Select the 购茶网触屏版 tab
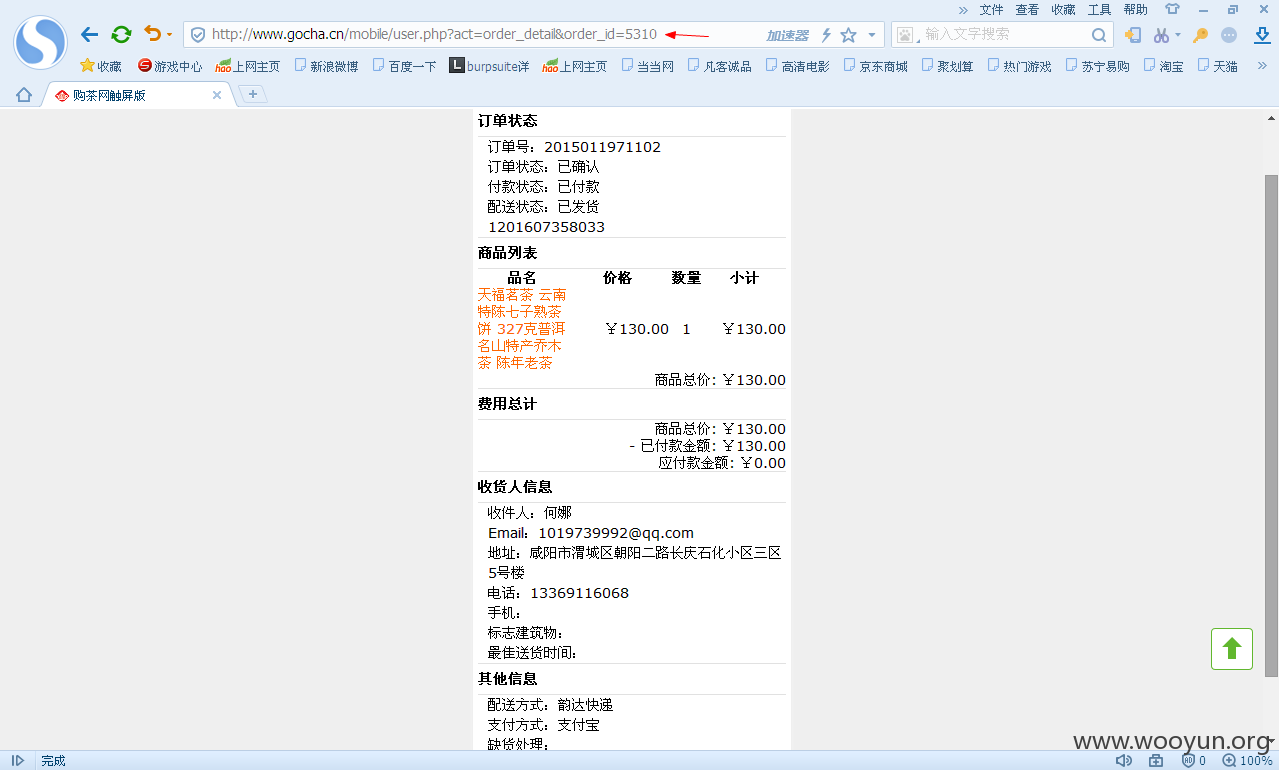This screenshot has height=770, width=1279. point(138,95)
